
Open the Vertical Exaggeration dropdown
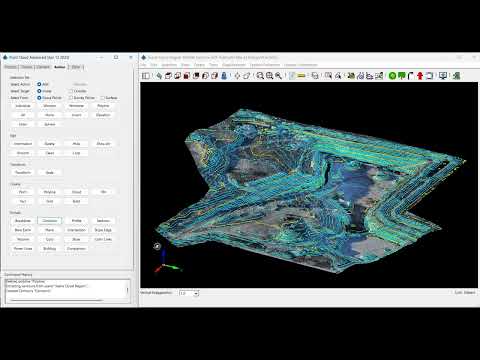click(189, 293)
